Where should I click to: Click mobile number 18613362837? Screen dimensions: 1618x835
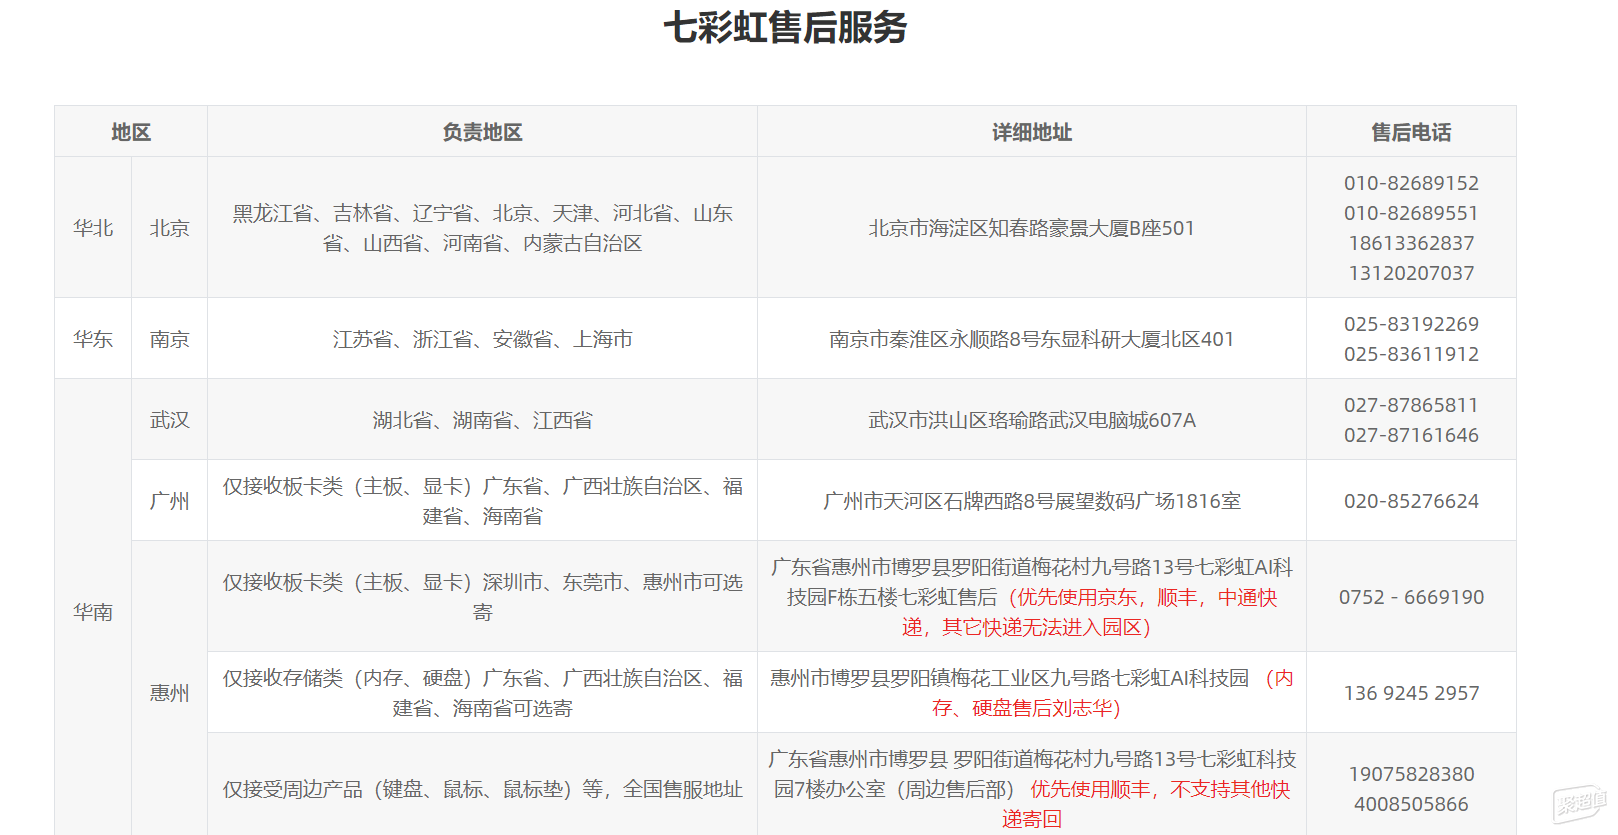tap(1411, 243)
